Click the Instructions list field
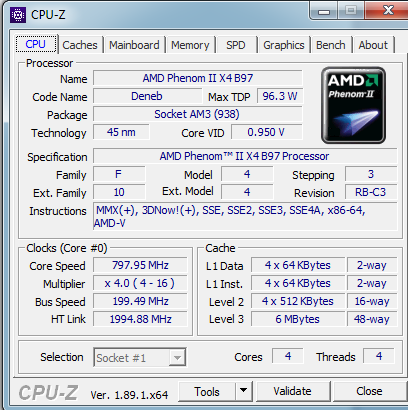 point(245,216)
